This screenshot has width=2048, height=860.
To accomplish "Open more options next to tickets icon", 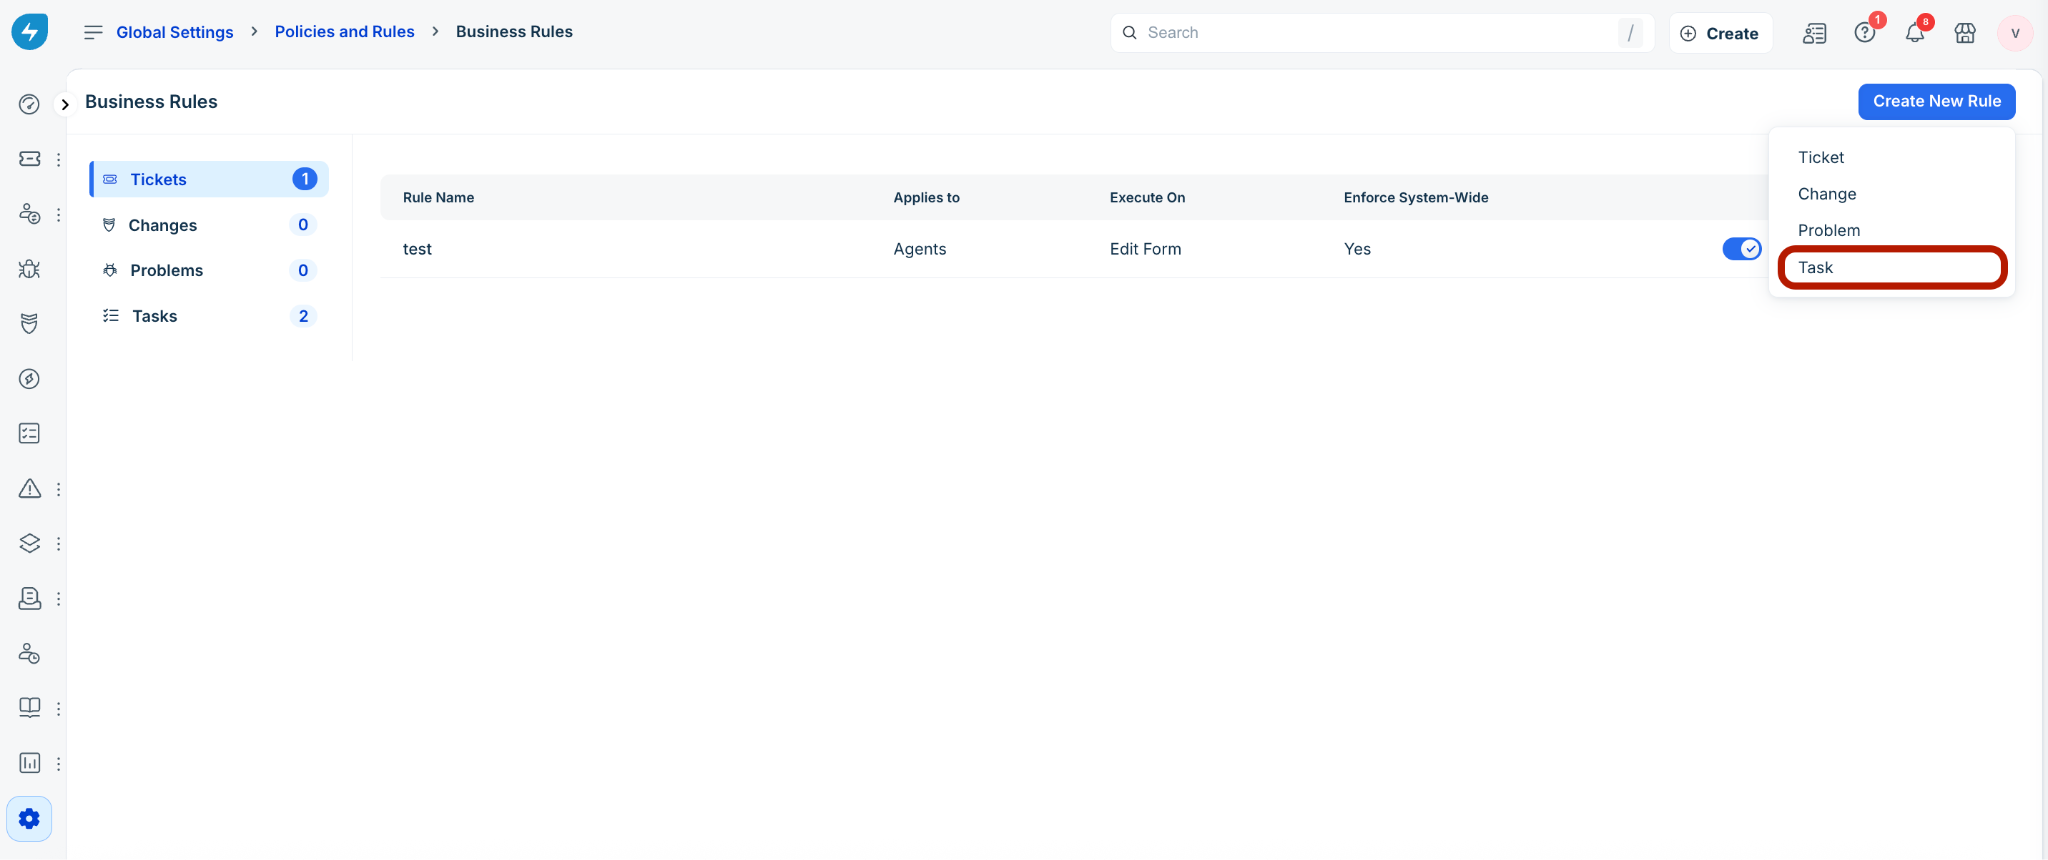I will pyautogui.click(x=59, y=159).
